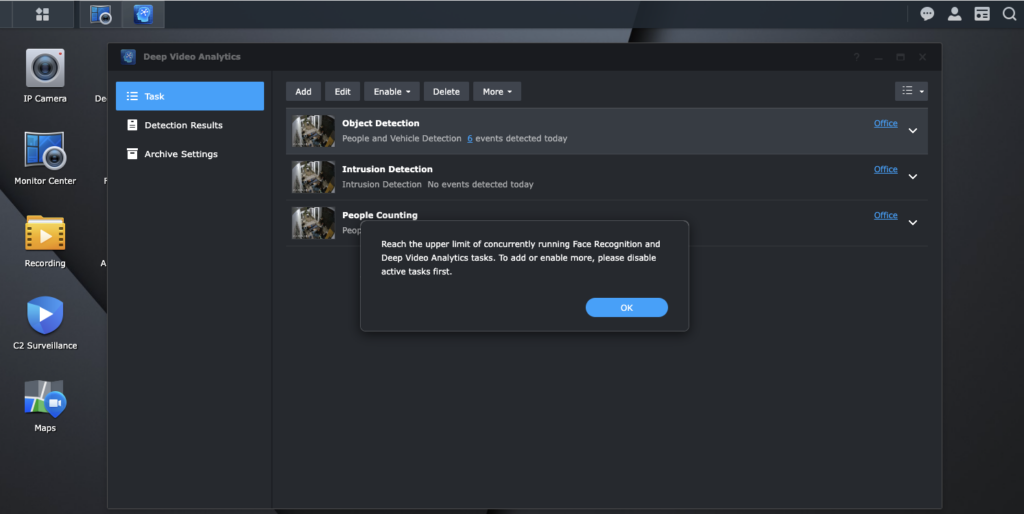Screen dimensions: 1024x514
Task: Open the Recording app icon
Action: pos(45,234)
